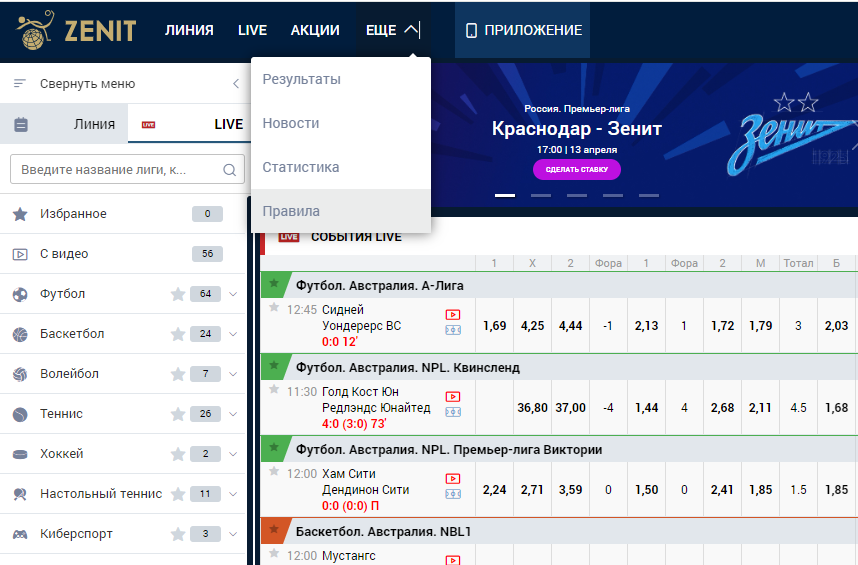Open the Zenit logo home link
858x565 pixels.
coord(76,30)
